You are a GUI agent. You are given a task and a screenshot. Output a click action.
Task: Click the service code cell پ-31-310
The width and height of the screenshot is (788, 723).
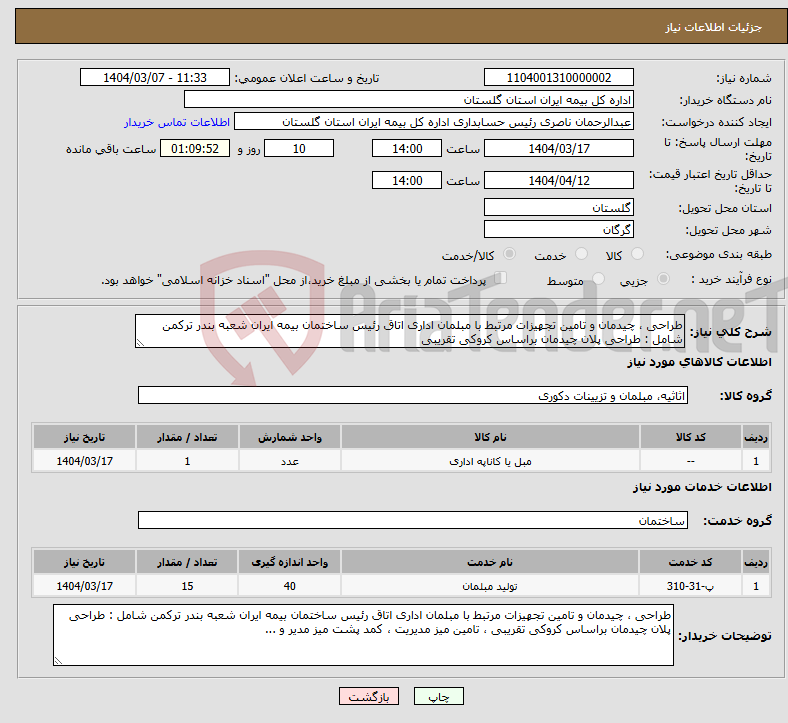(690, 586)
